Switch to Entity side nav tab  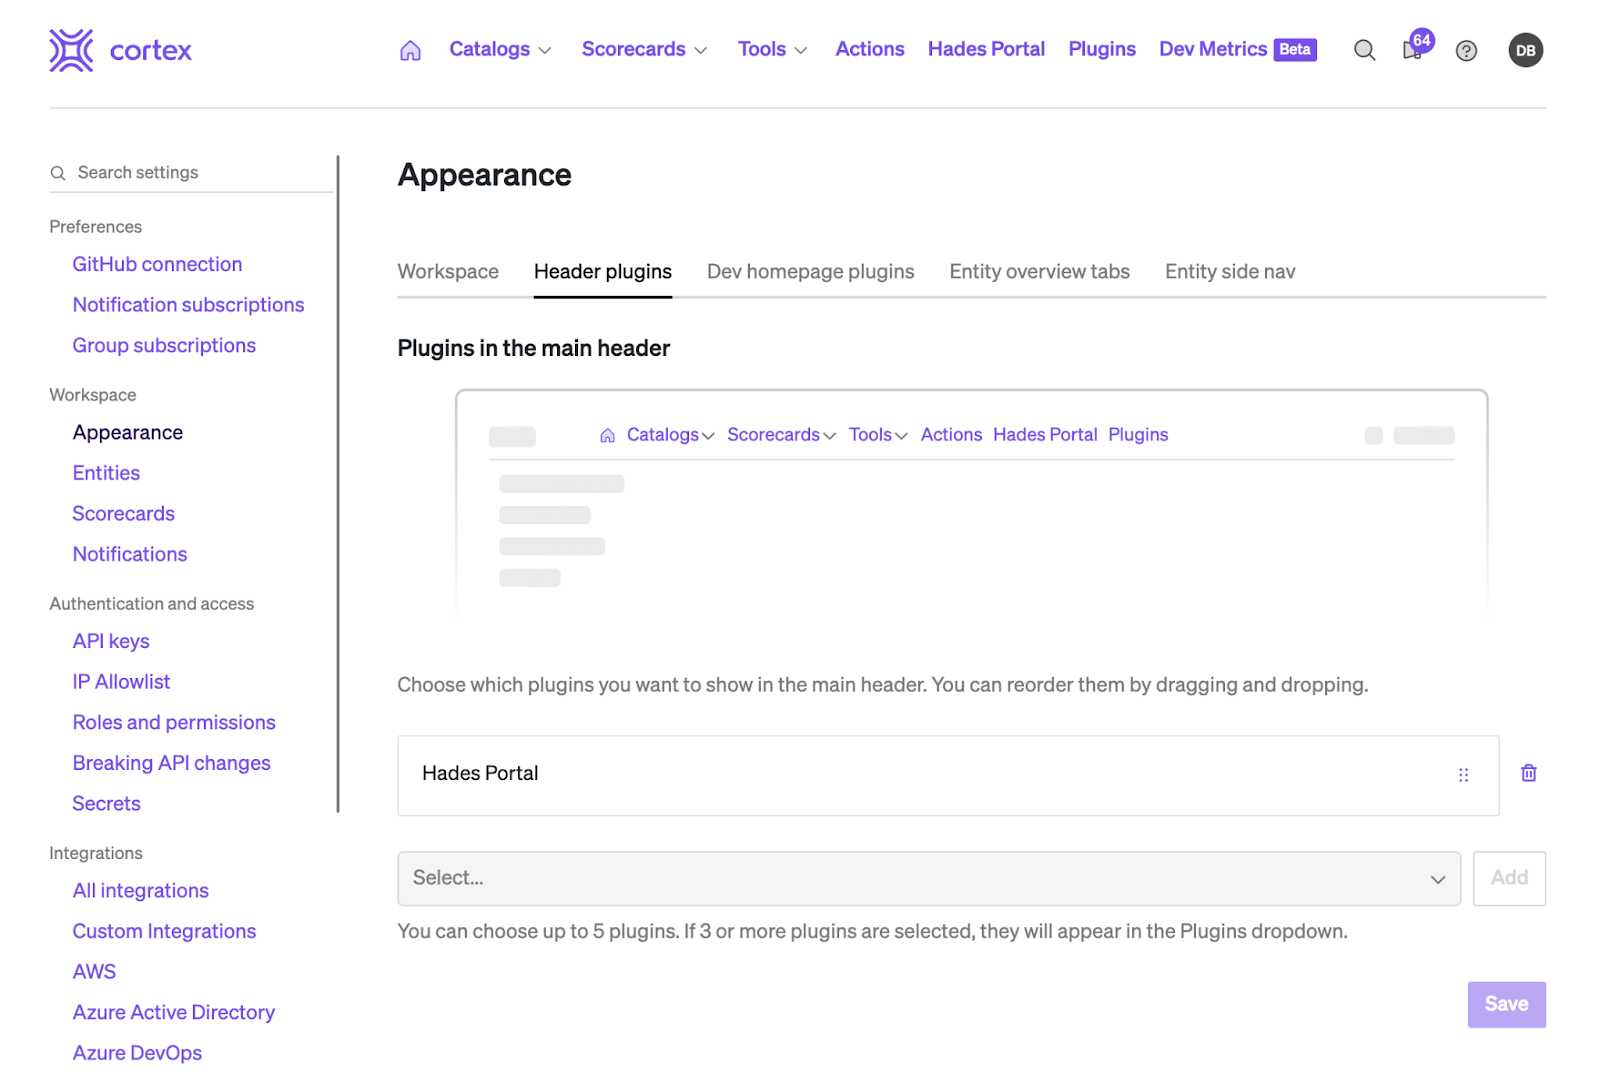[1230, 272]
